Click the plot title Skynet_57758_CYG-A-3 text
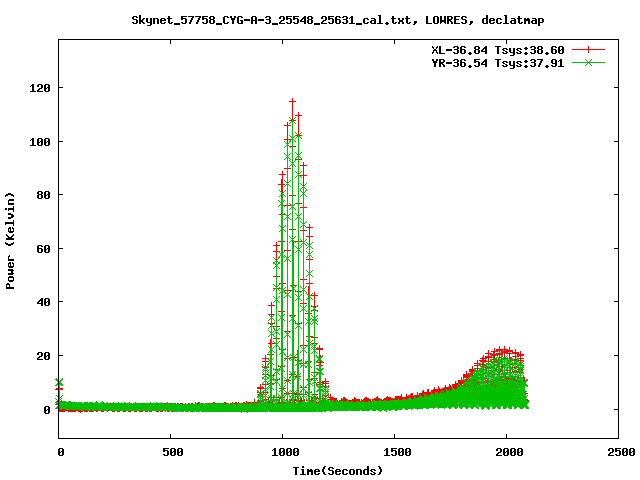The width and height of the screenshot is (640, 480). tap(338, 20)
